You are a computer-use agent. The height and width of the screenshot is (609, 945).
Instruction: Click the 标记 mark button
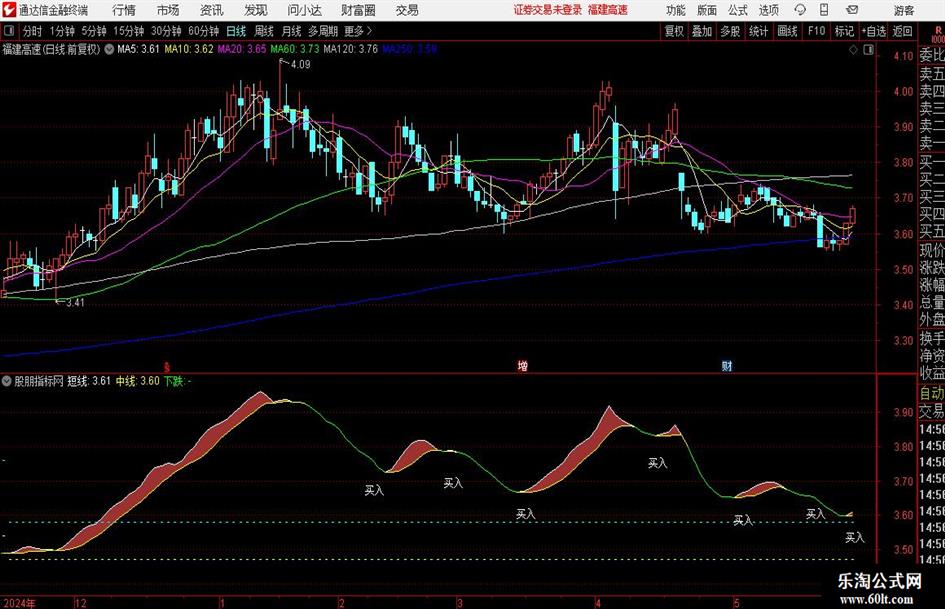click(x=844, y=31)
